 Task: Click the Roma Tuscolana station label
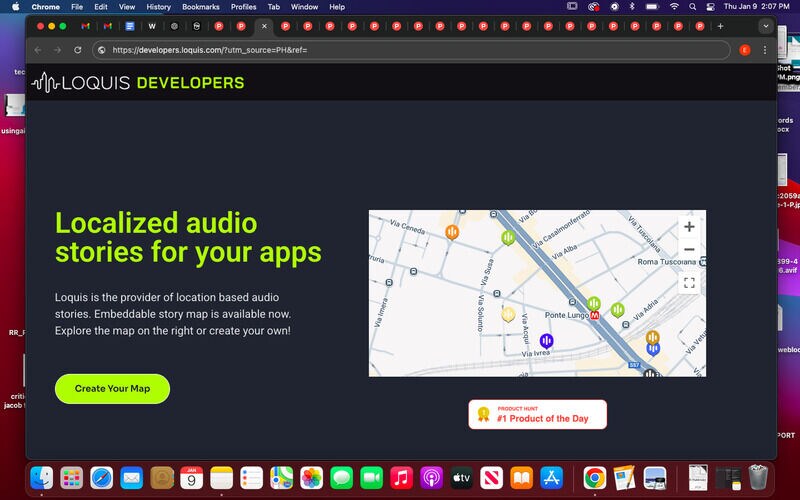(x=666, y=262)
